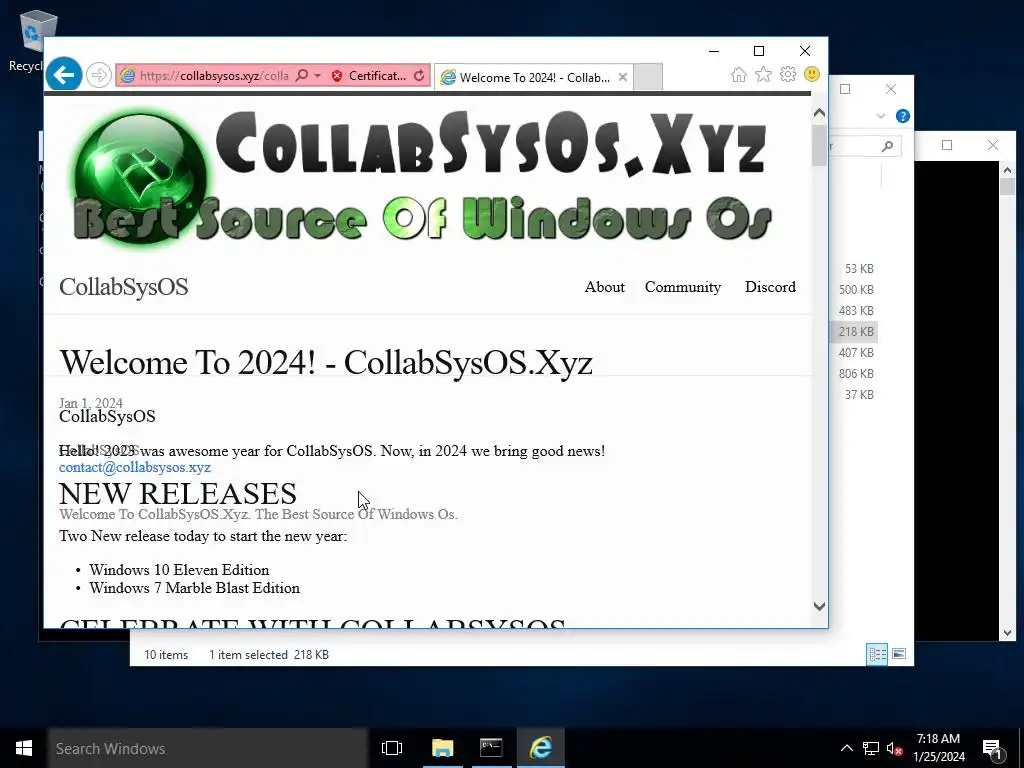Open the network status tray icon
The width and height of the screenshot is (1024, 768).
point(871,748)
